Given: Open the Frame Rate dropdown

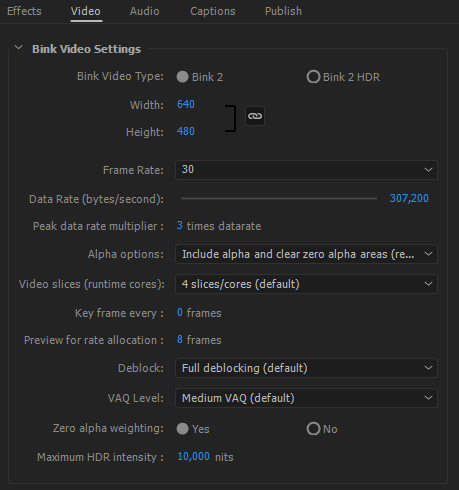Looking at the screenshot, I should 306,170.
